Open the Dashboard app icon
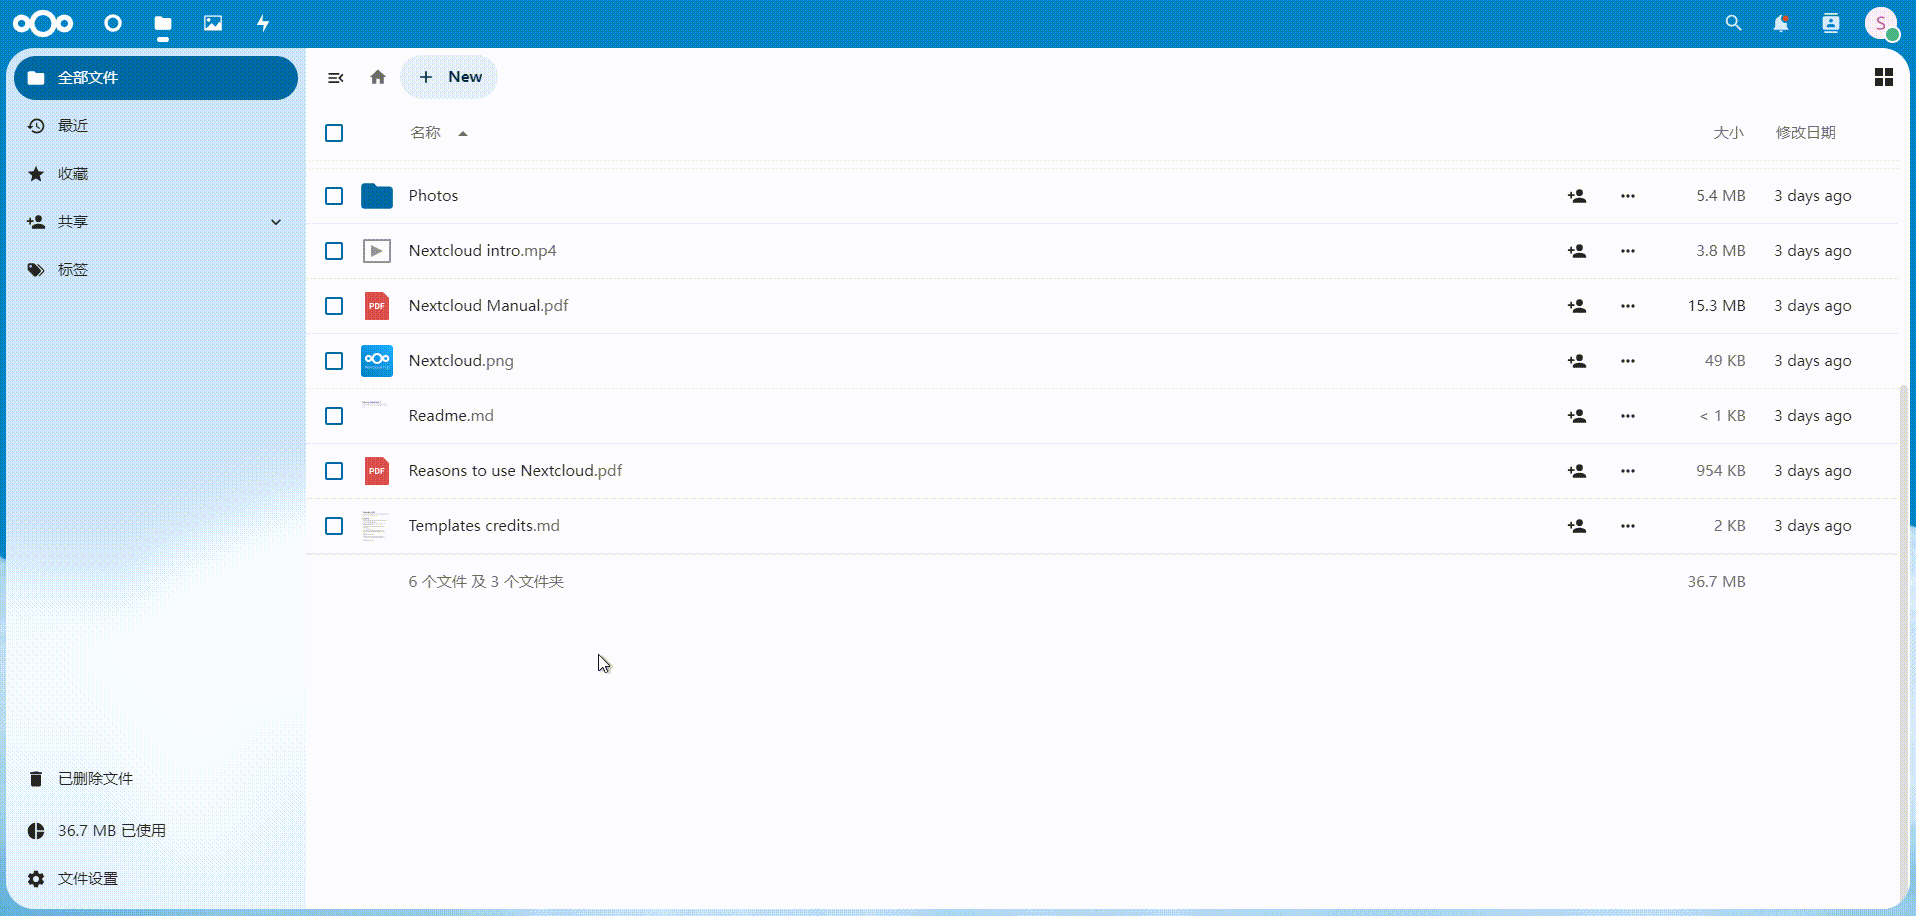 [113, 23]
